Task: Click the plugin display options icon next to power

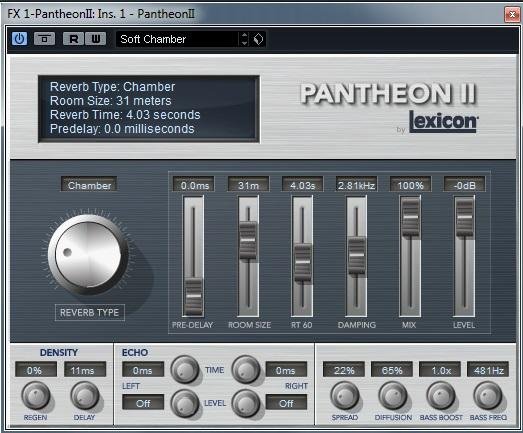Action: pos(44,39)
